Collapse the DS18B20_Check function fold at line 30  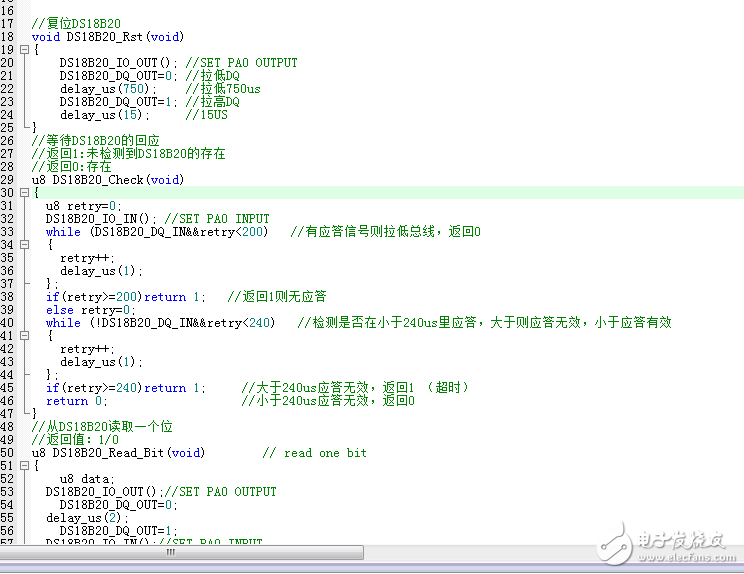(x=24, y=193)
